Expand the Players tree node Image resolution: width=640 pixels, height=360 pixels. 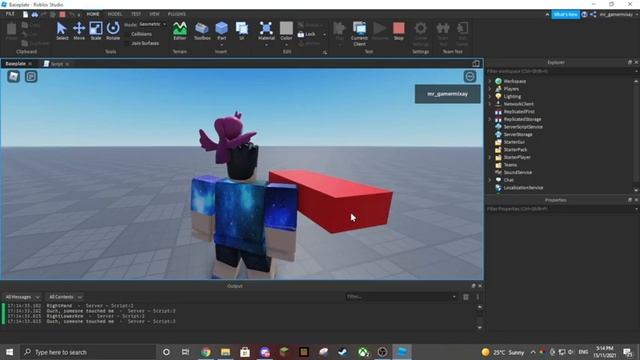tap(489, 89)
